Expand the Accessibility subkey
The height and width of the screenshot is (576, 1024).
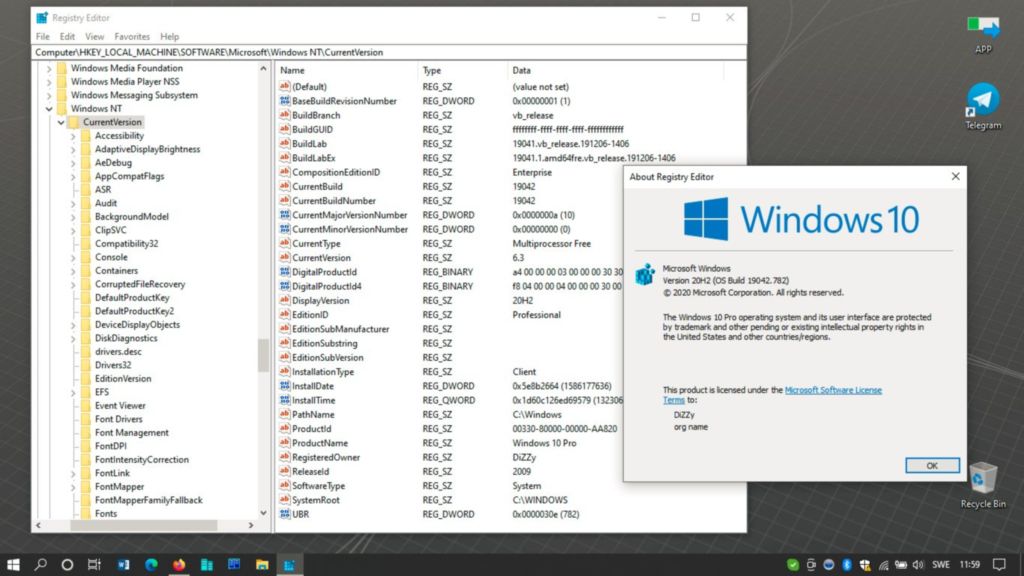(x=73, y=136)
